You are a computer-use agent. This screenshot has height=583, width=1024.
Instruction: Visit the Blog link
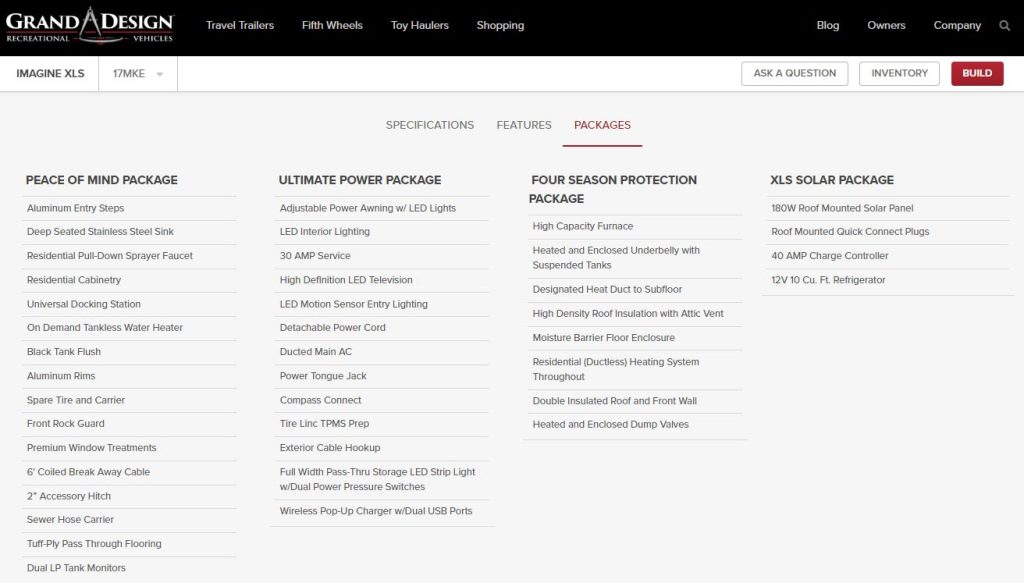coord(828,26)
